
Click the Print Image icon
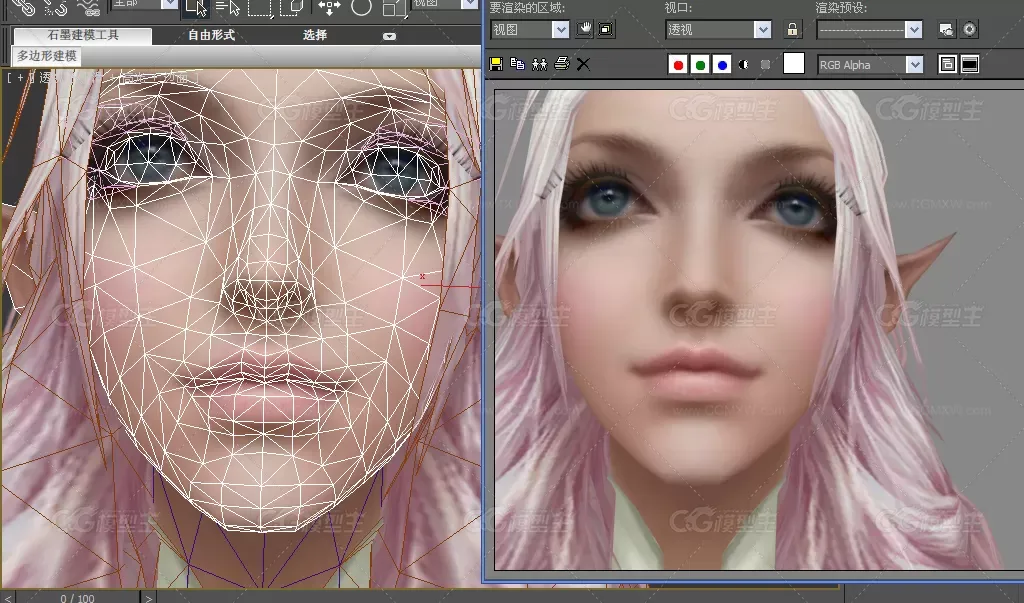tap(562, 64)
